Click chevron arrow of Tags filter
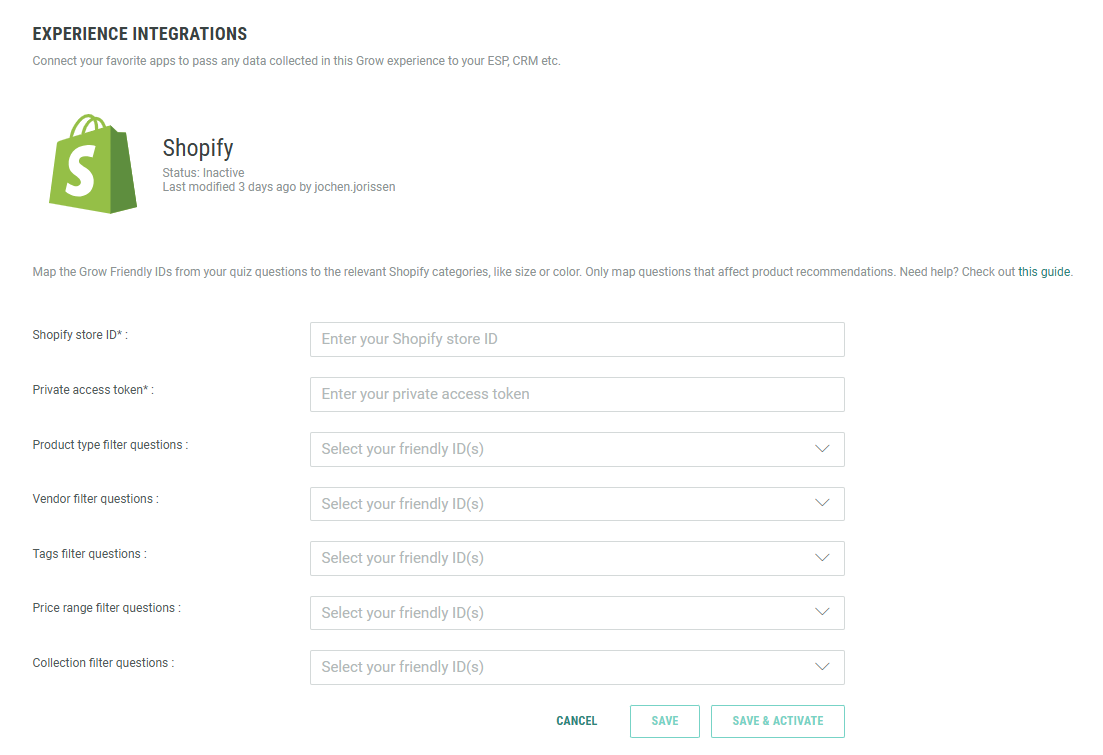Image resolution: width=1103 pixels, height=755 pixels. pos(822,558)
